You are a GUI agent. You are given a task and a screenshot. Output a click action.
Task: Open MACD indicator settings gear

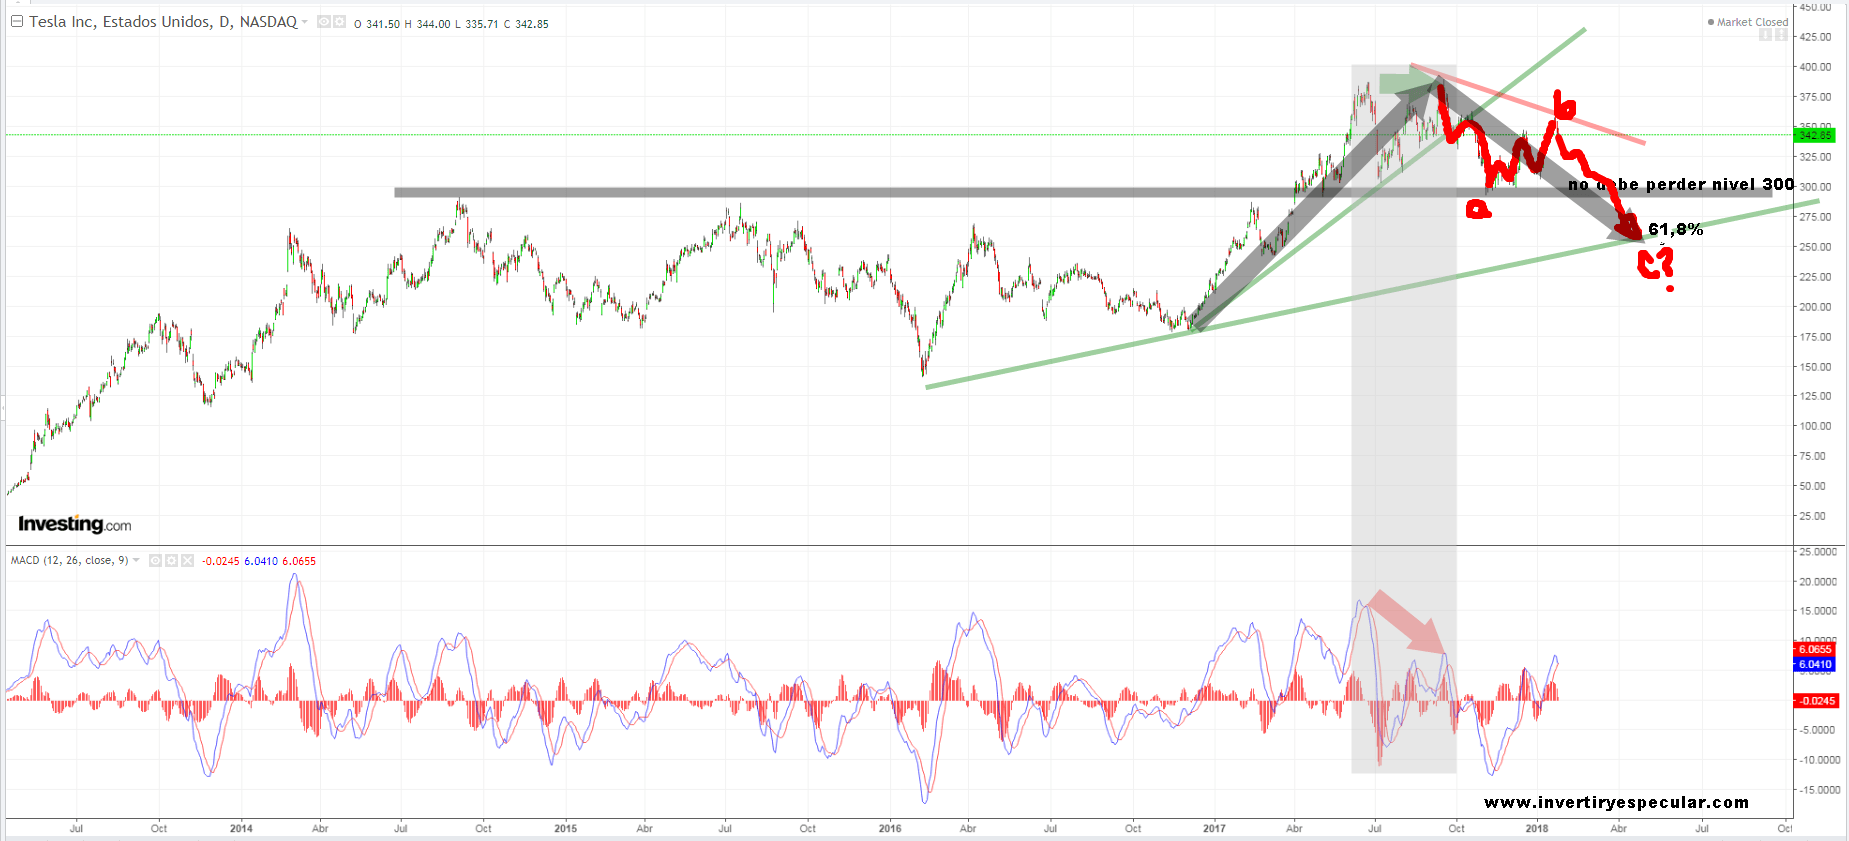pos(171,561)
